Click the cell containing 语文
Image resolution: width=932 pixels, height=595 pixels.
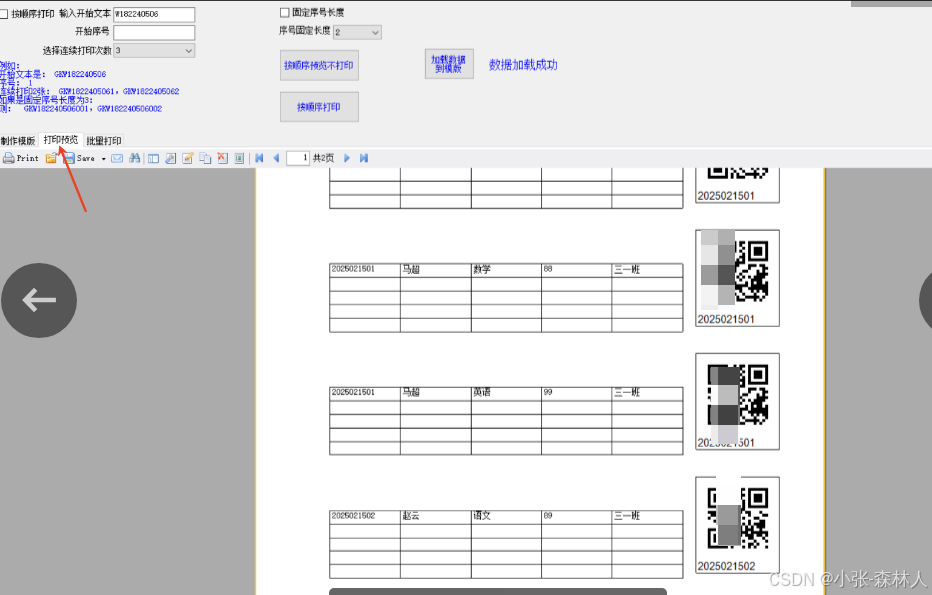[x=506, y=517]
